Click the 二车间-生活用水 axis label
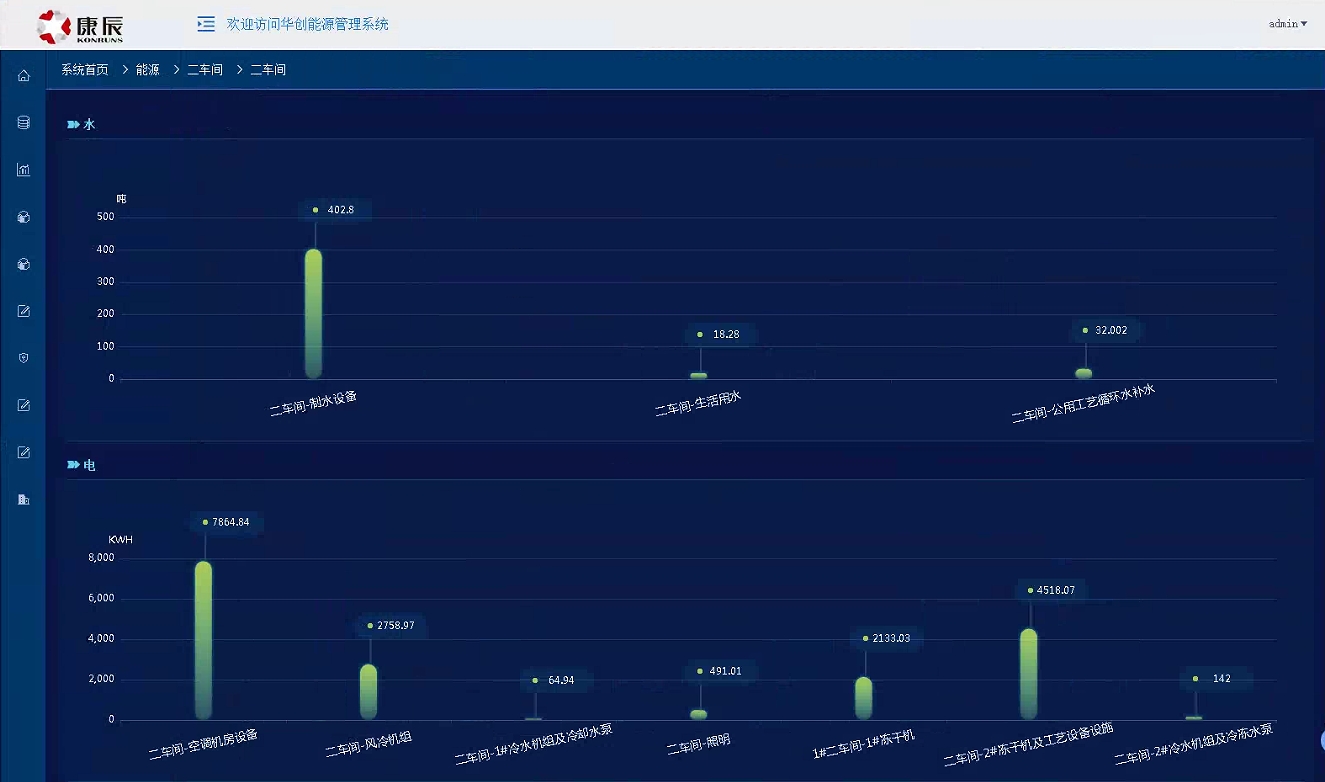The width and height of the screenshot is (1325, 782). [697, 403]
